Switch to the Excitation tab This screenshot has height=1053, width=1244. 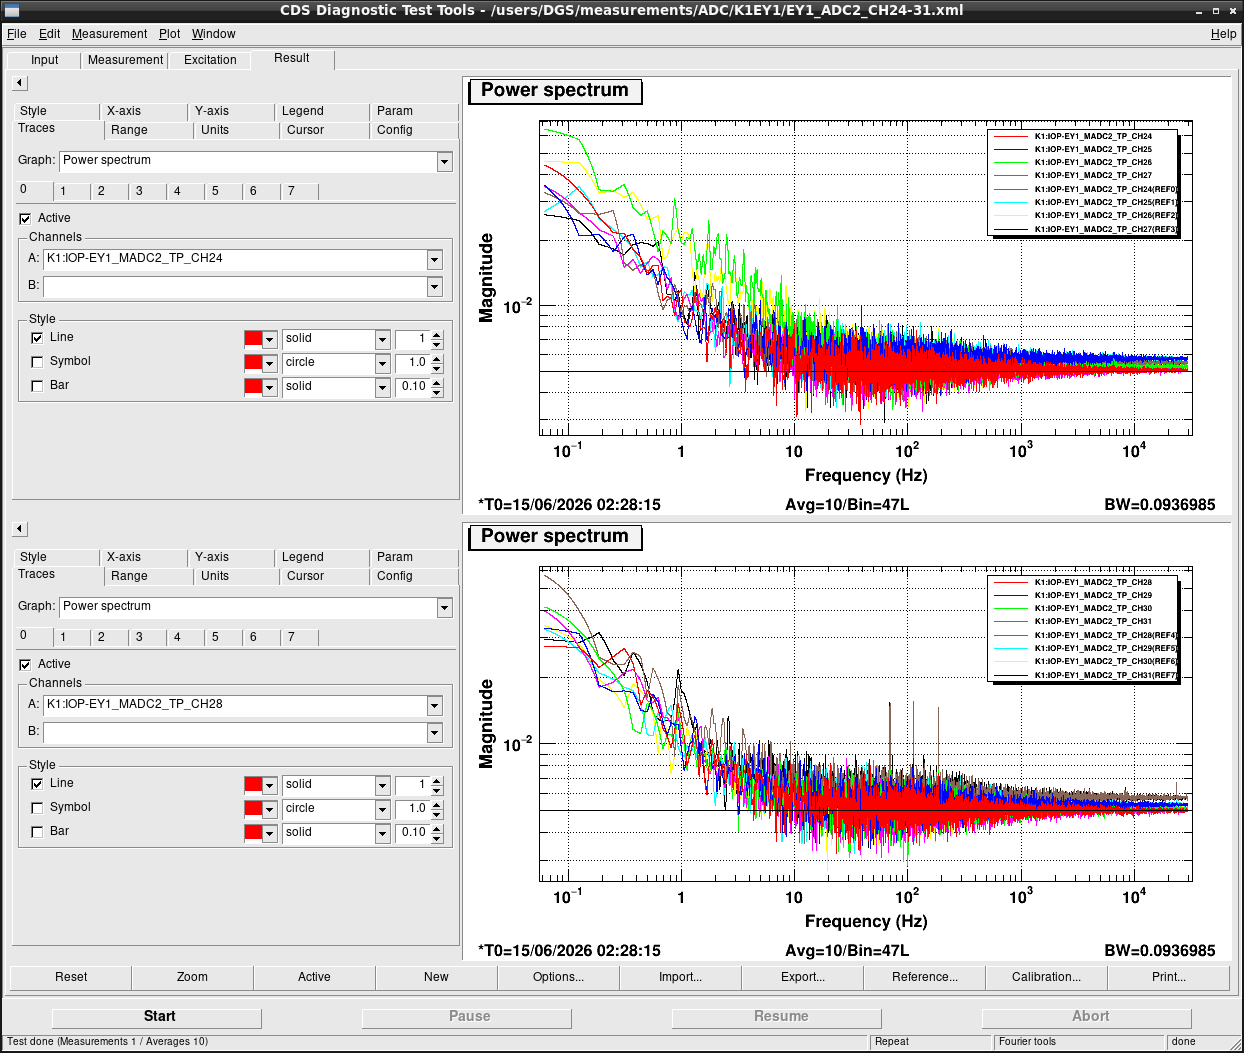pyautogui.click(x=210, y=60)
